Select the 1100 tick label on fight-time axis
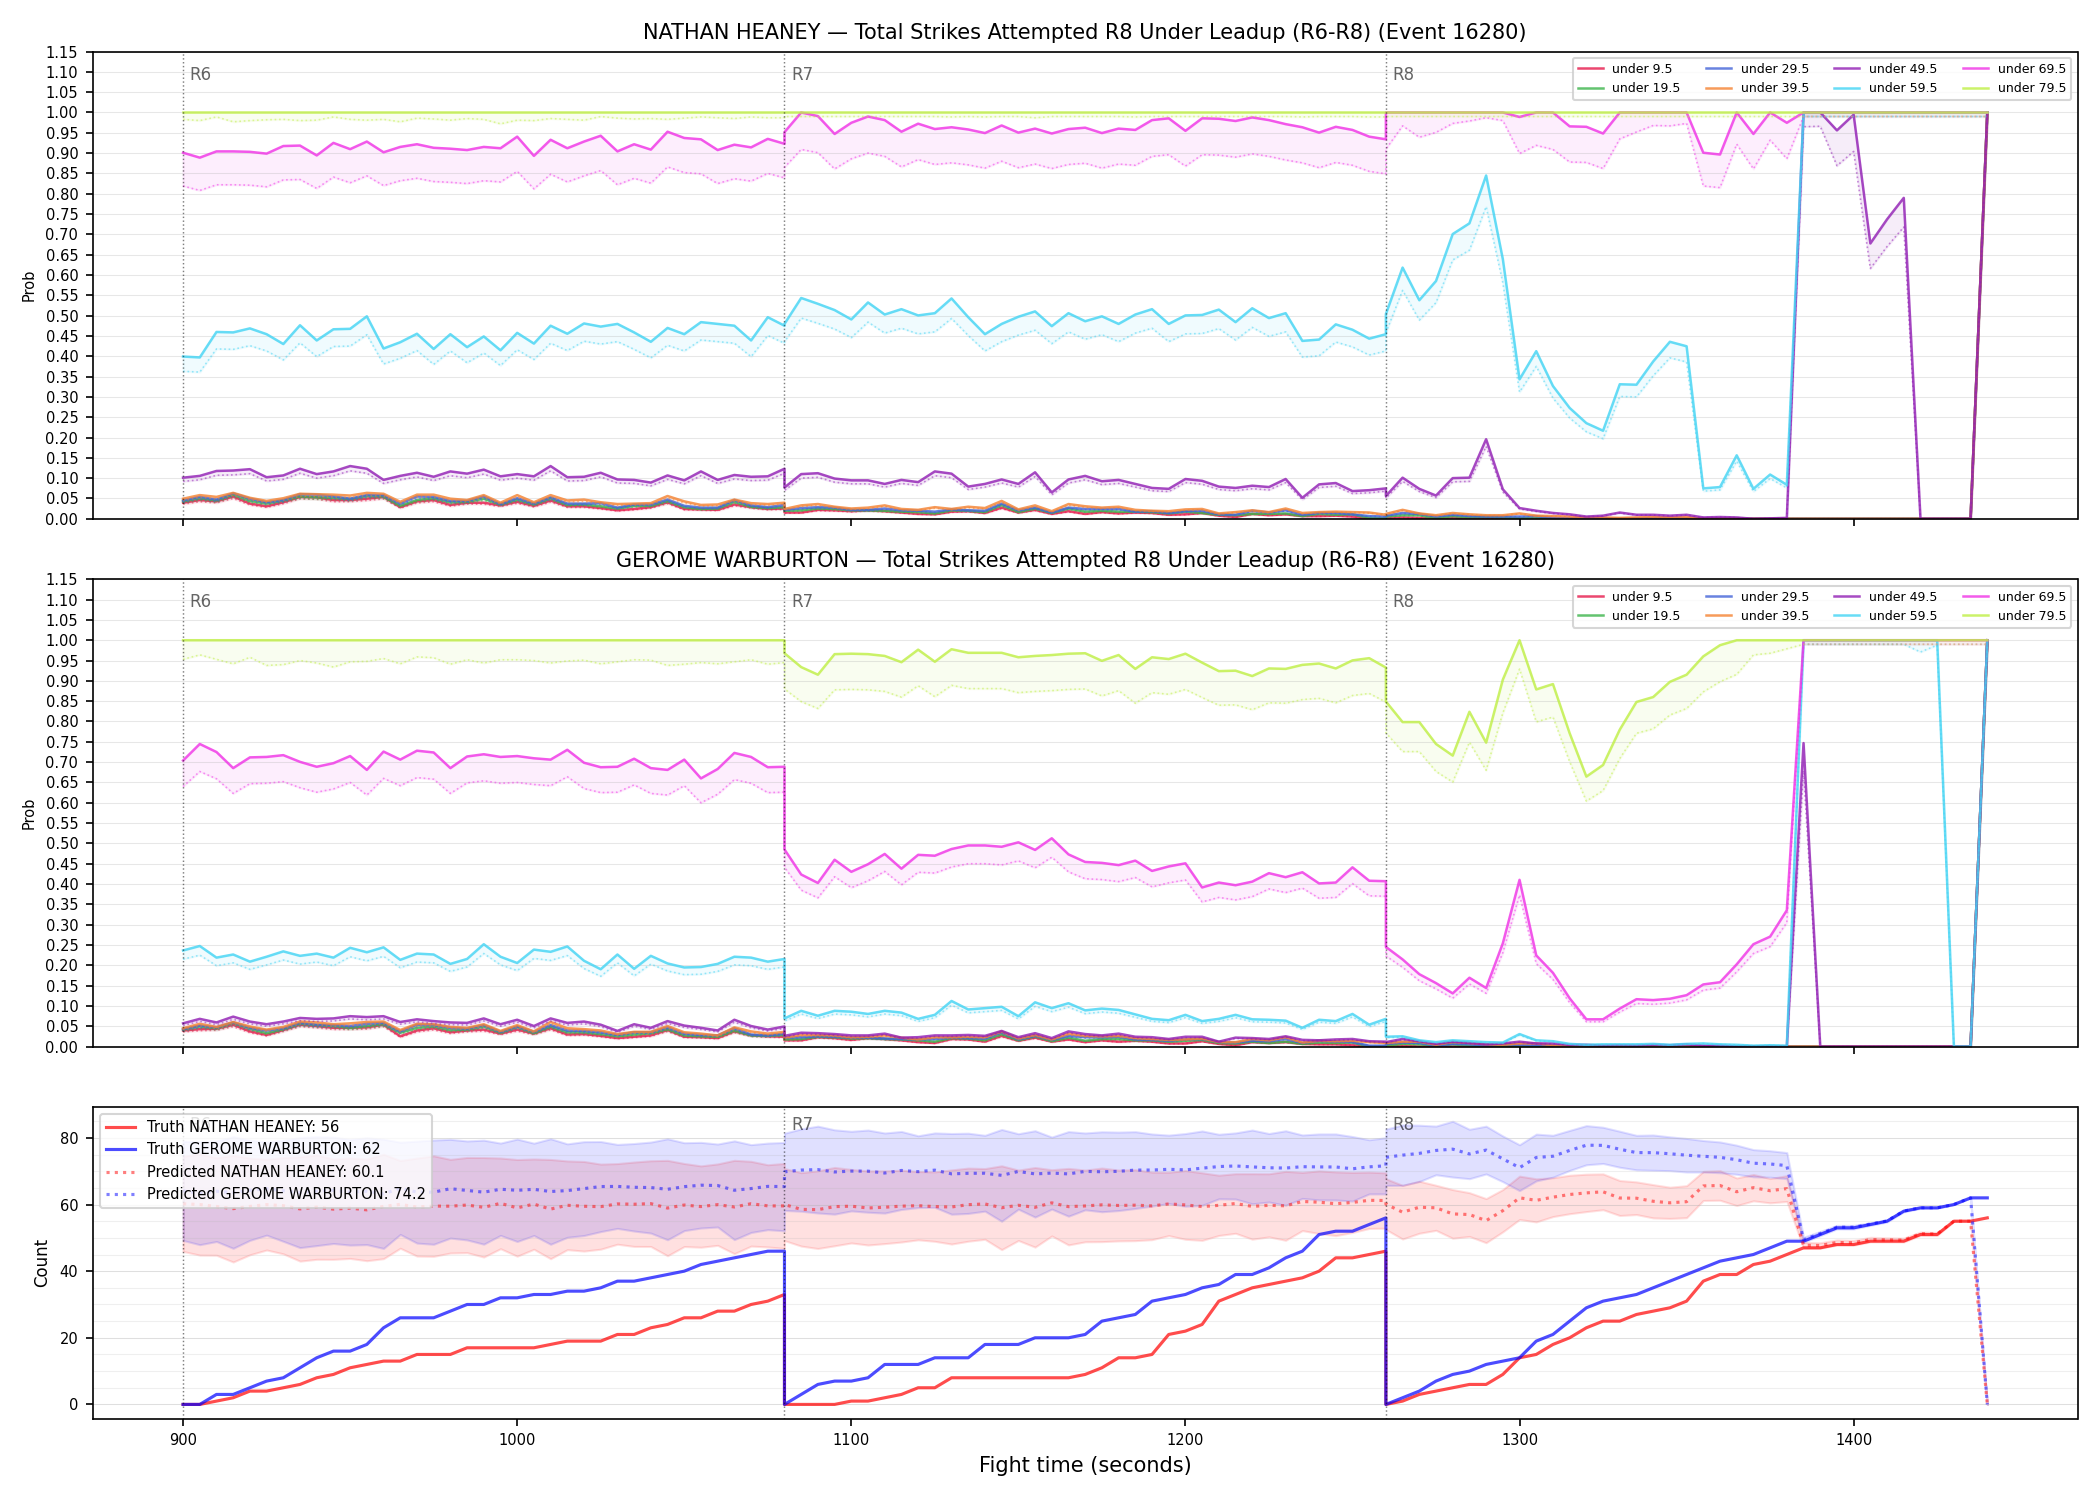Image resolution: width=2100 pixels, height=1500 pixels. point(851,1439)
